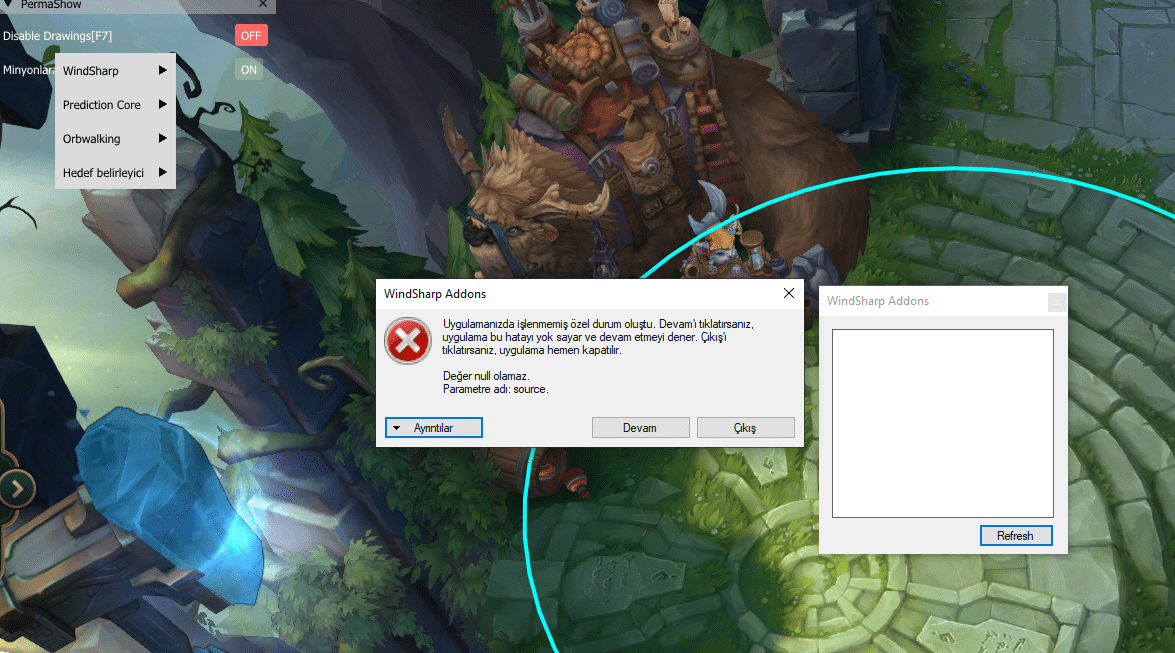The height and width of the screenshot is (653, 1175).
Task: Expand the Prediction Core submenu arrow
Action: click(x=163, y=104)
